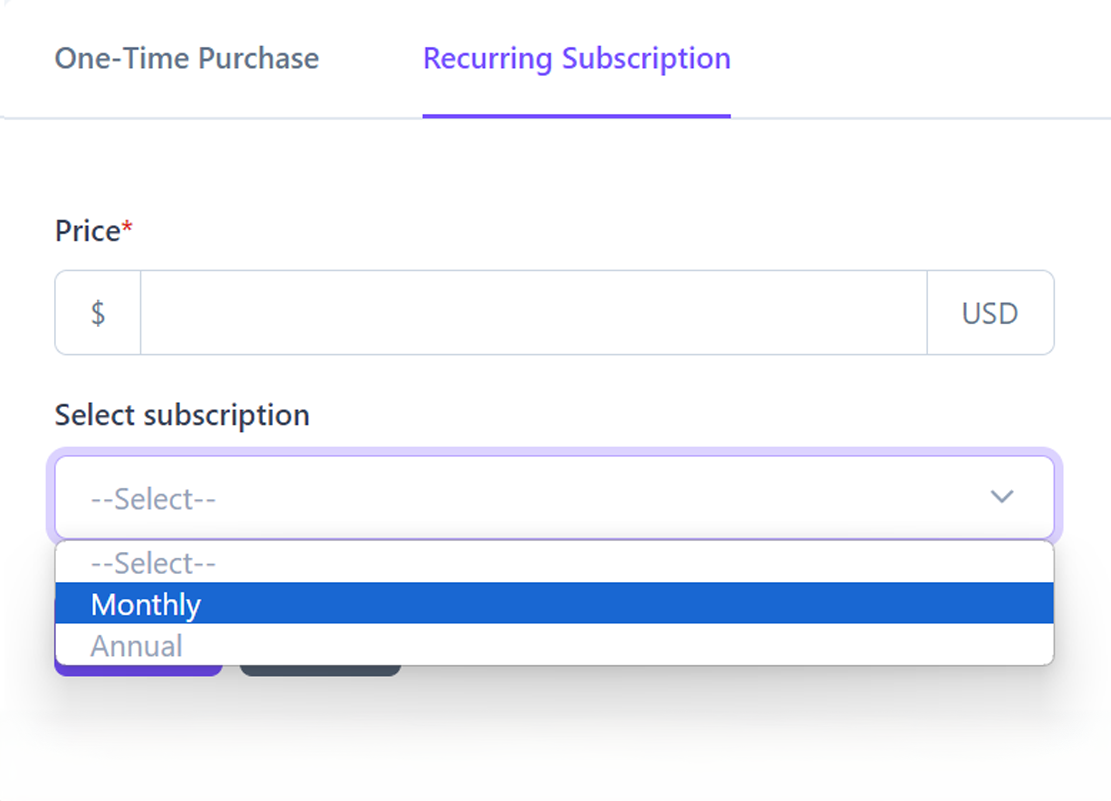Click into the Price input field
This screenshot has height=801, width=1111.
click(533, 313)
